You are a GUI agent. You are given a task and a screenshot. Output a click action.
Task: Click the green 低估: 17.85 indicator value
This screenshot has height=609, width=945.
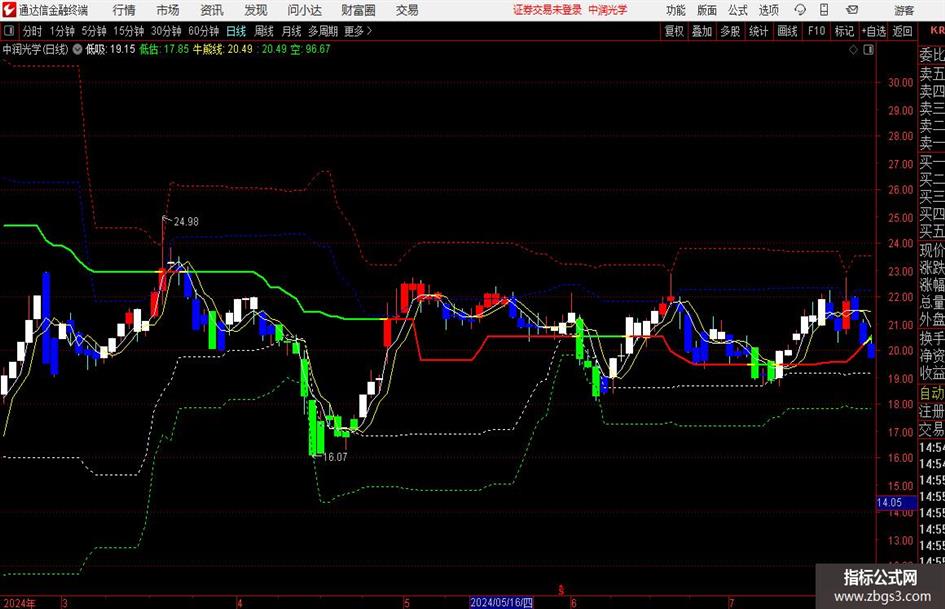pyautogui.click(x=165, y=49)
